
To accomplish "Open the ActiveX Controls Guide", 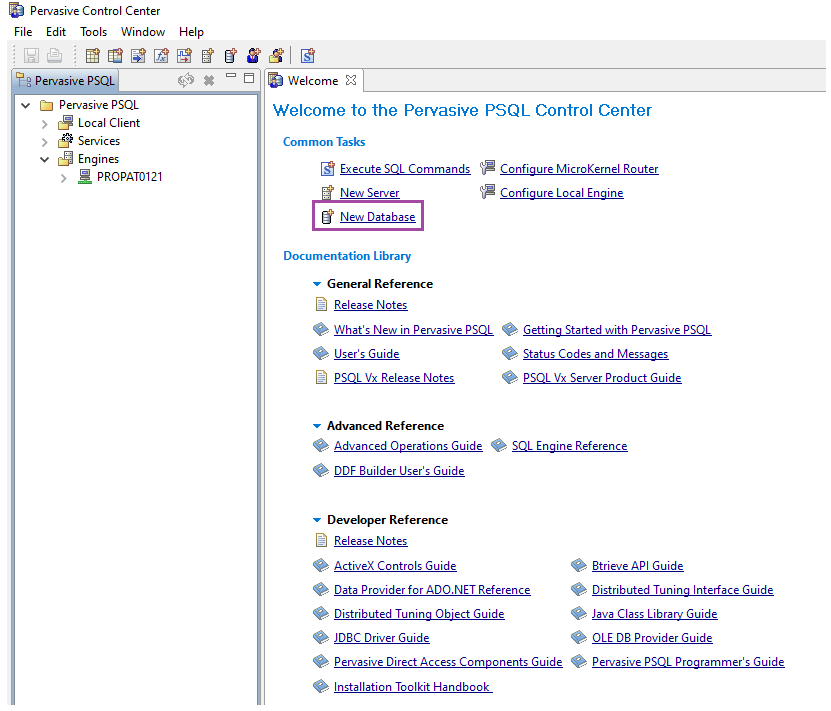I will click(395, 566).
